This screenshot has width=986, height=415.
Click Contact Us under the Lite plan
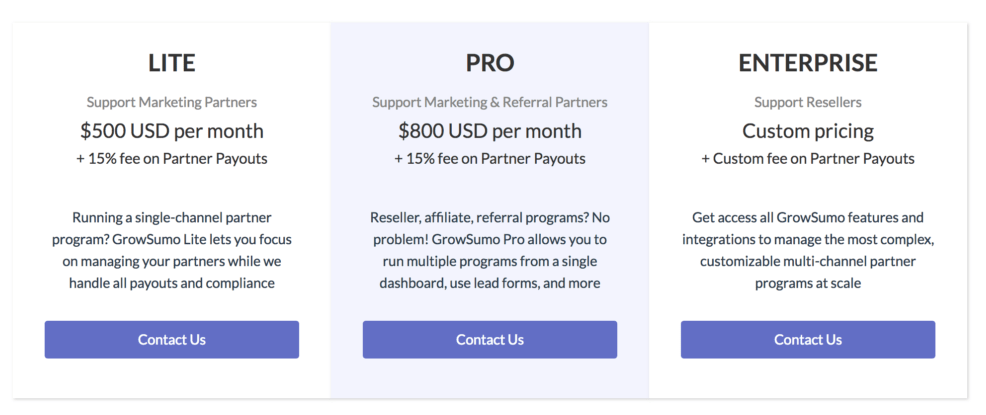[171, 340]
